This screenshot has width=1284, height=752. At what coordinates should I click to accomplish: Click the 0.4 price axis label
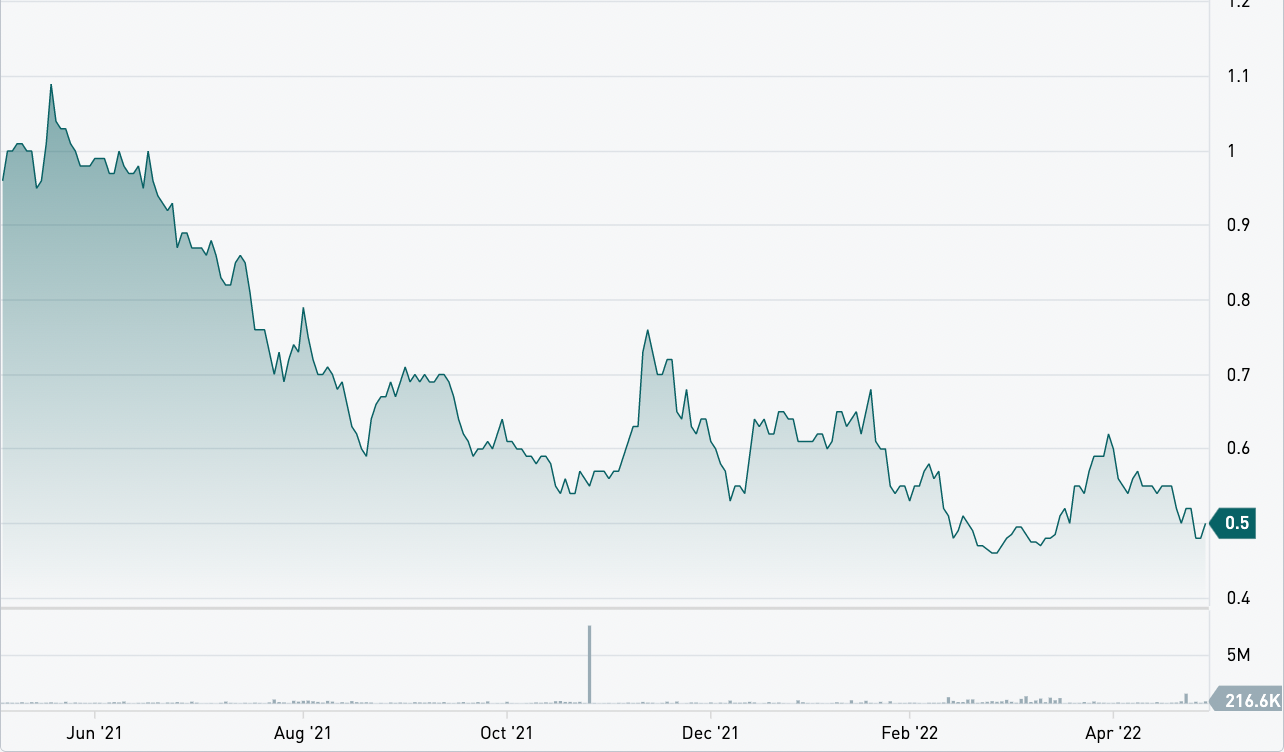pyautogui.click(x=1238, y=599)
